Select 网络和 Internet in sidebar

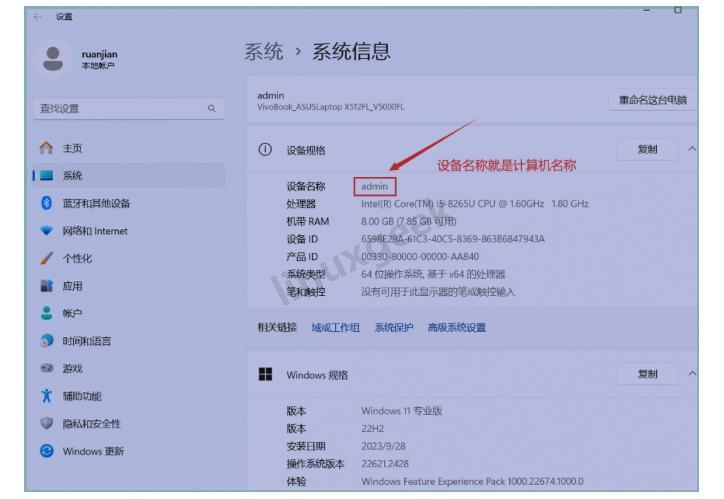tap(129, 231)
